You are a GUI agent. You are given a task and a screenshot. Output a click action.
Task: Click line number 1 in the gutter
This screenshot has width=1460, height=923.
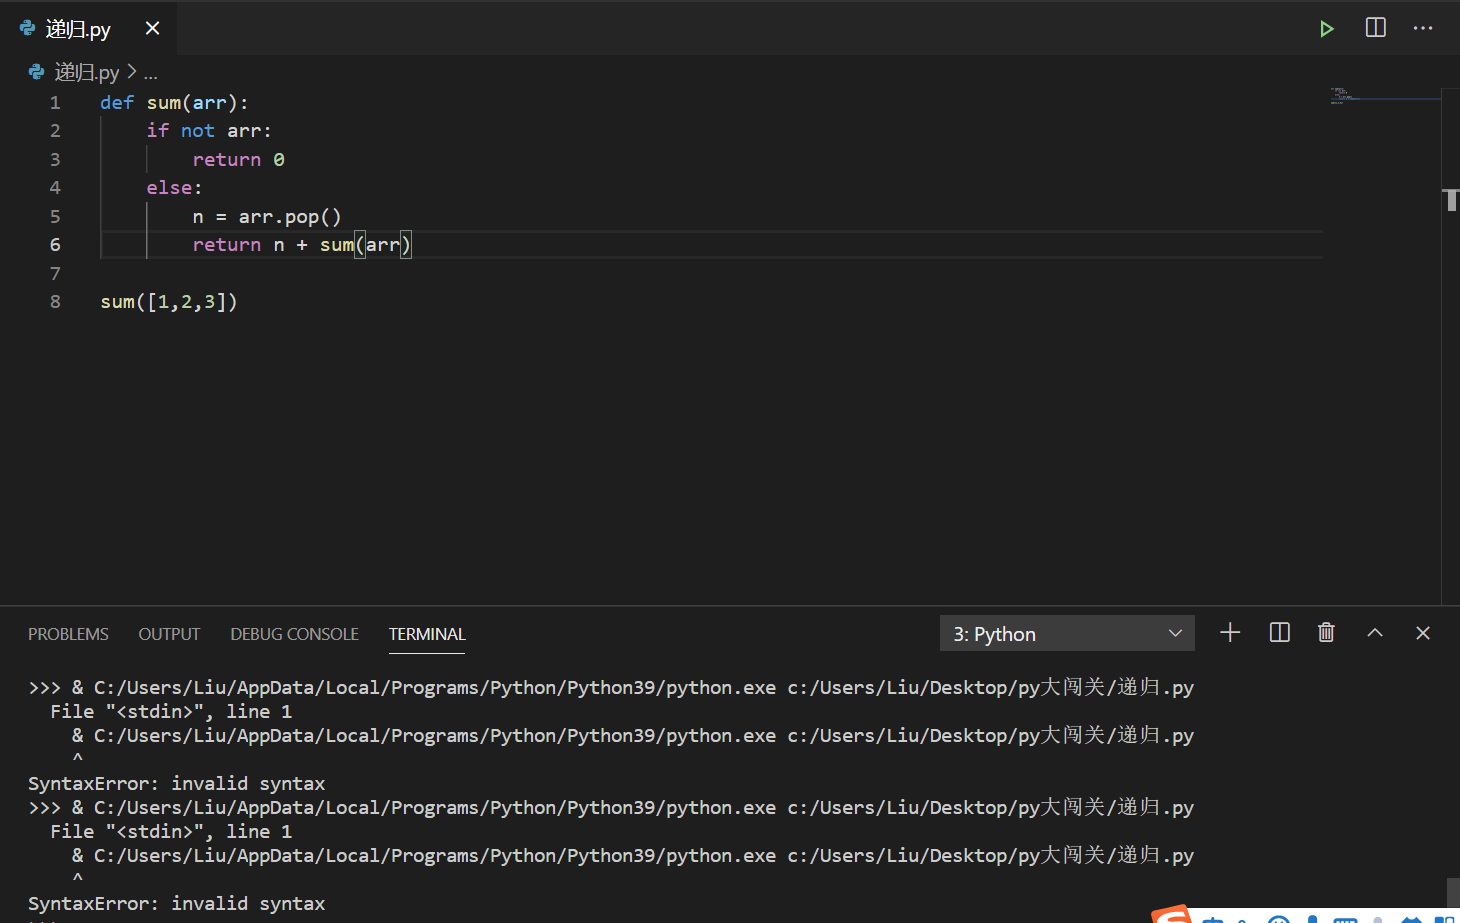coord(55,102)
